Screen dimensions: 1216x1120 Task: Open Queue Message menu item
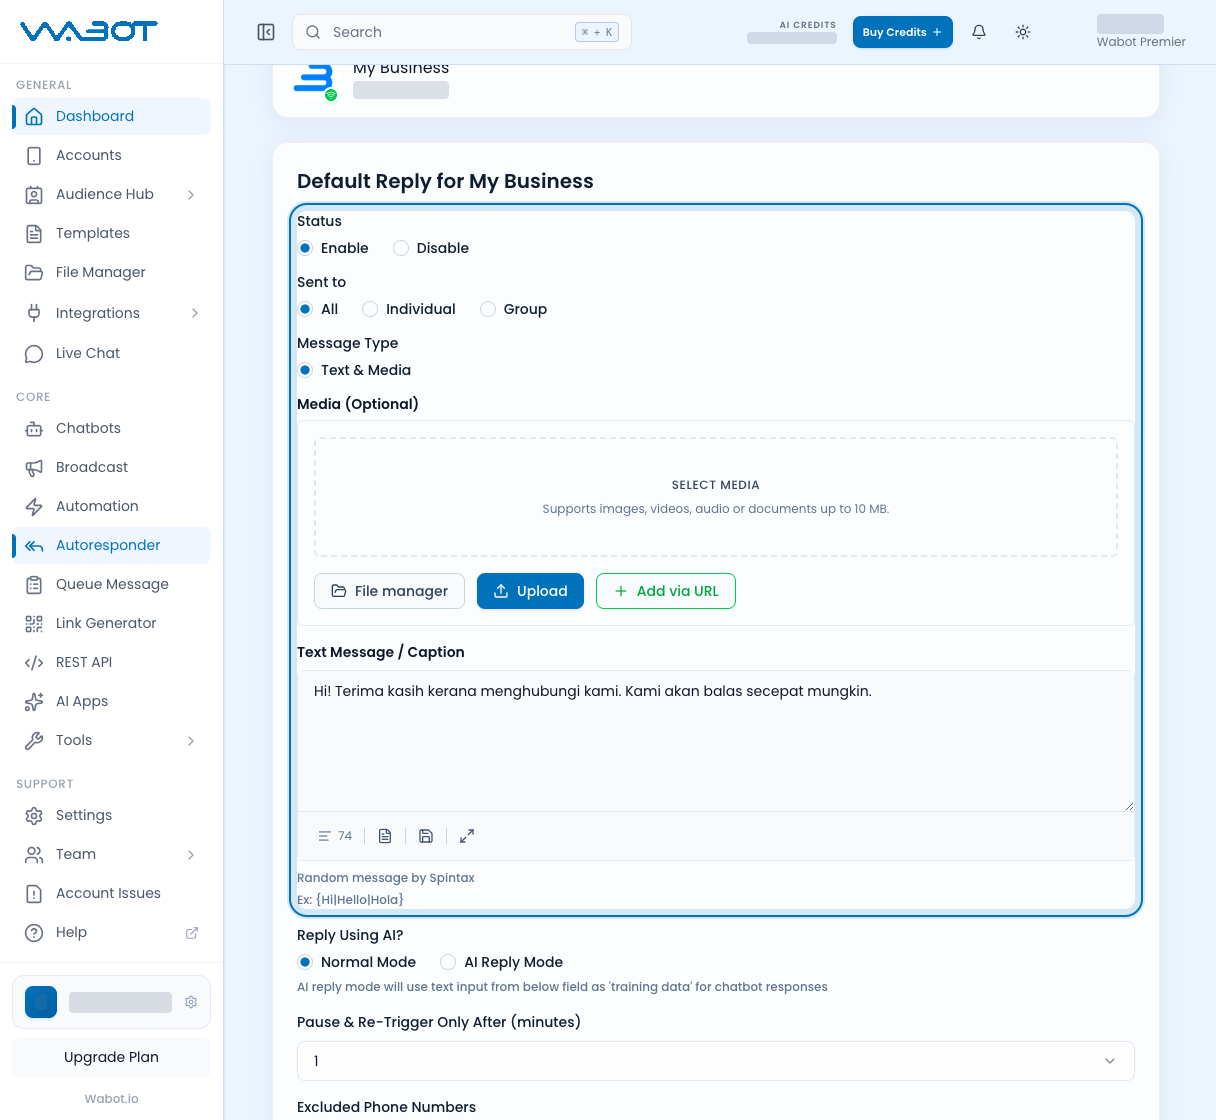(x=112, y=584)
